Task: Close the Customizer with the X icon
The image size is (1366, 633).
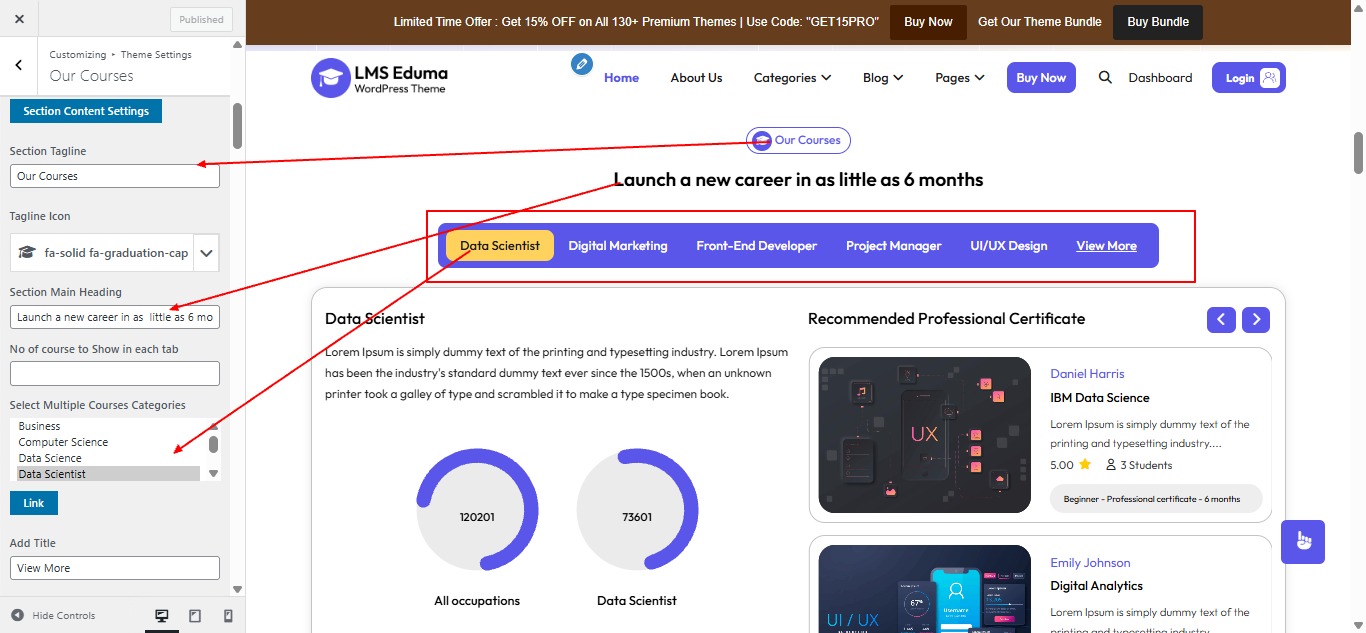Action: [19, 19]
